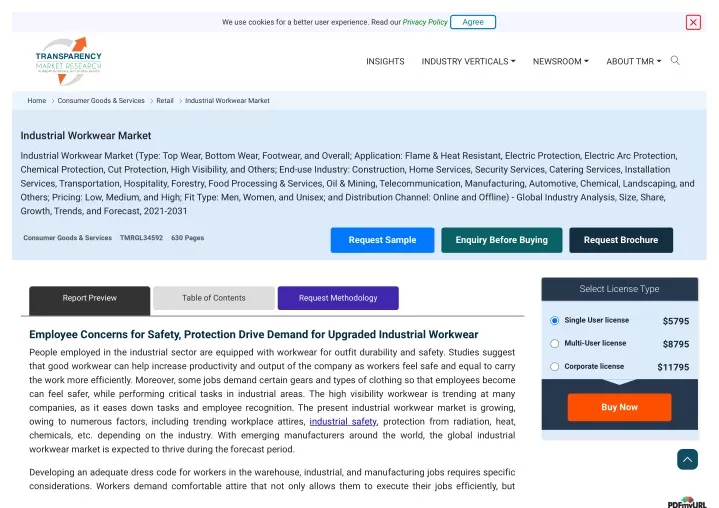
Task: Click the Request Sample button
Action: point(382,240)
